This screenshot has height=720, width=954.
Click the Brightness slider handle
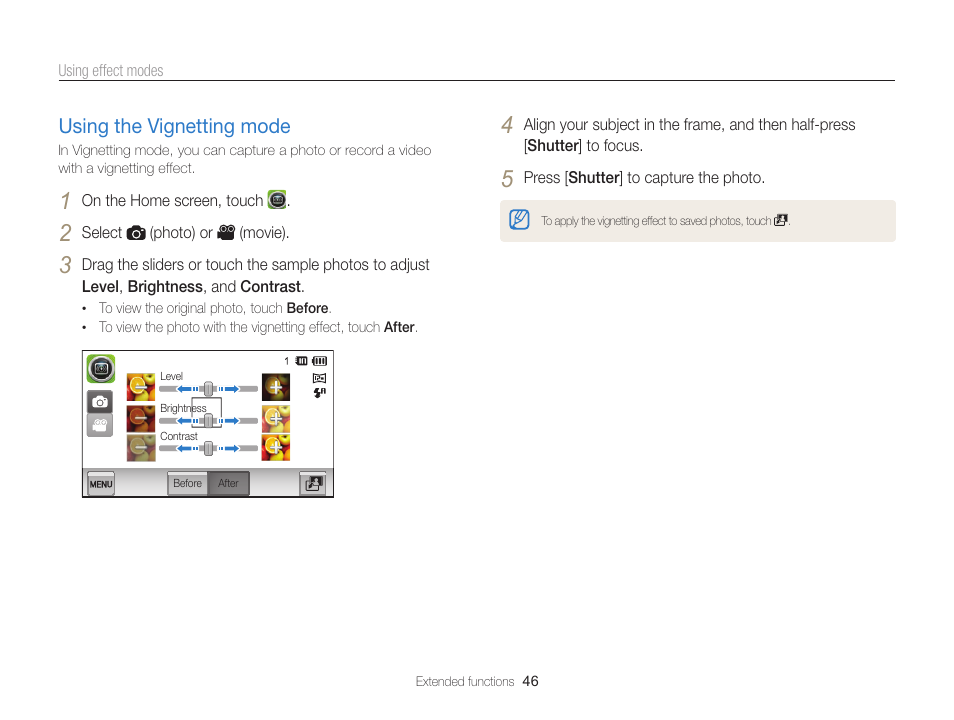(x=209, y=421)
